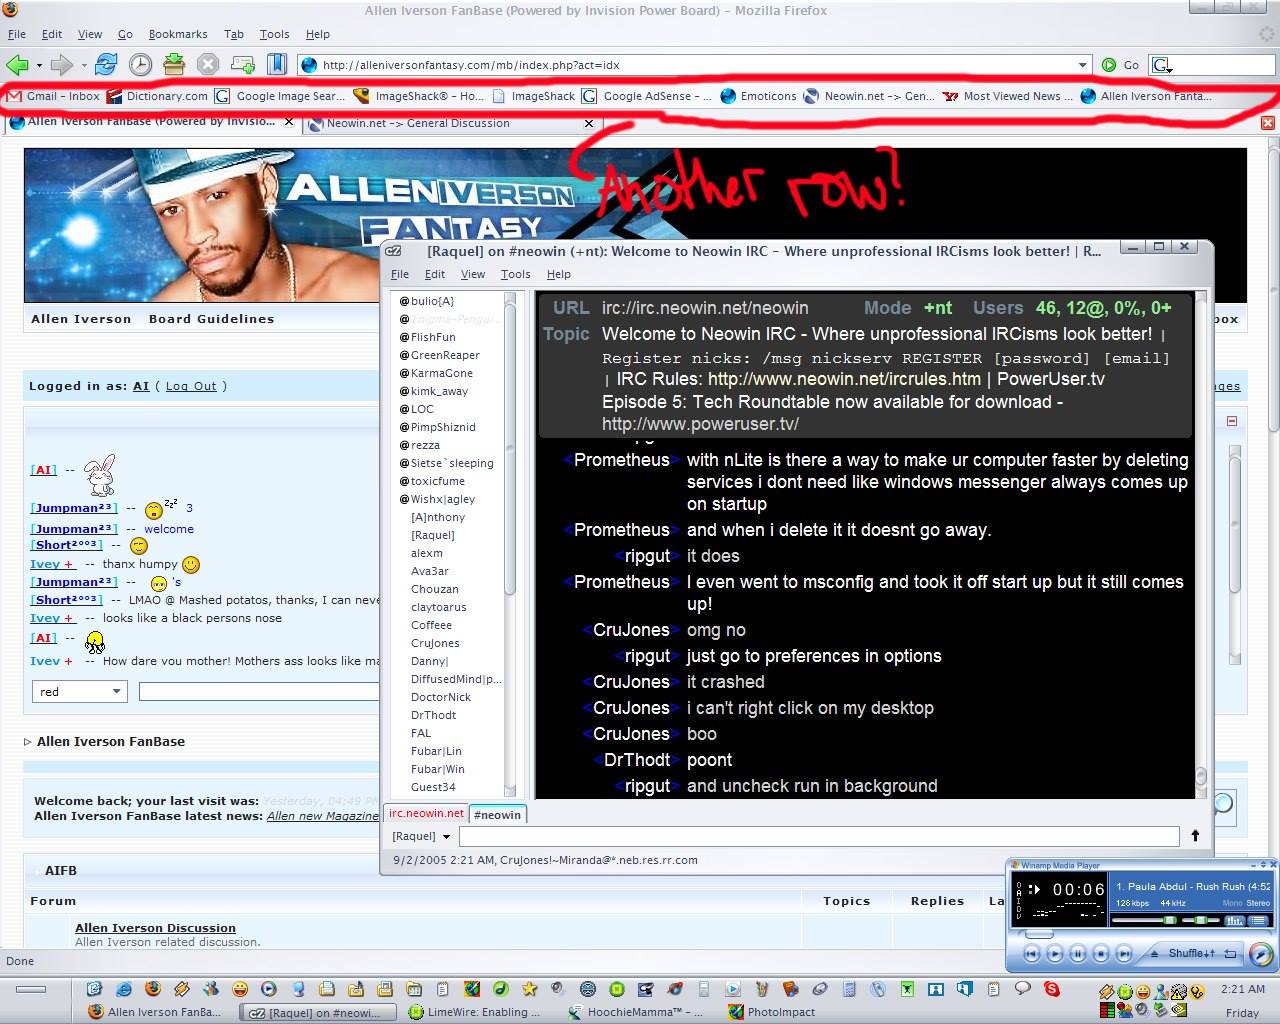The height and width of the screenshot is (1024, 1280).
Task: Open the Board Guidelines forum link
Action: [211, 319]
